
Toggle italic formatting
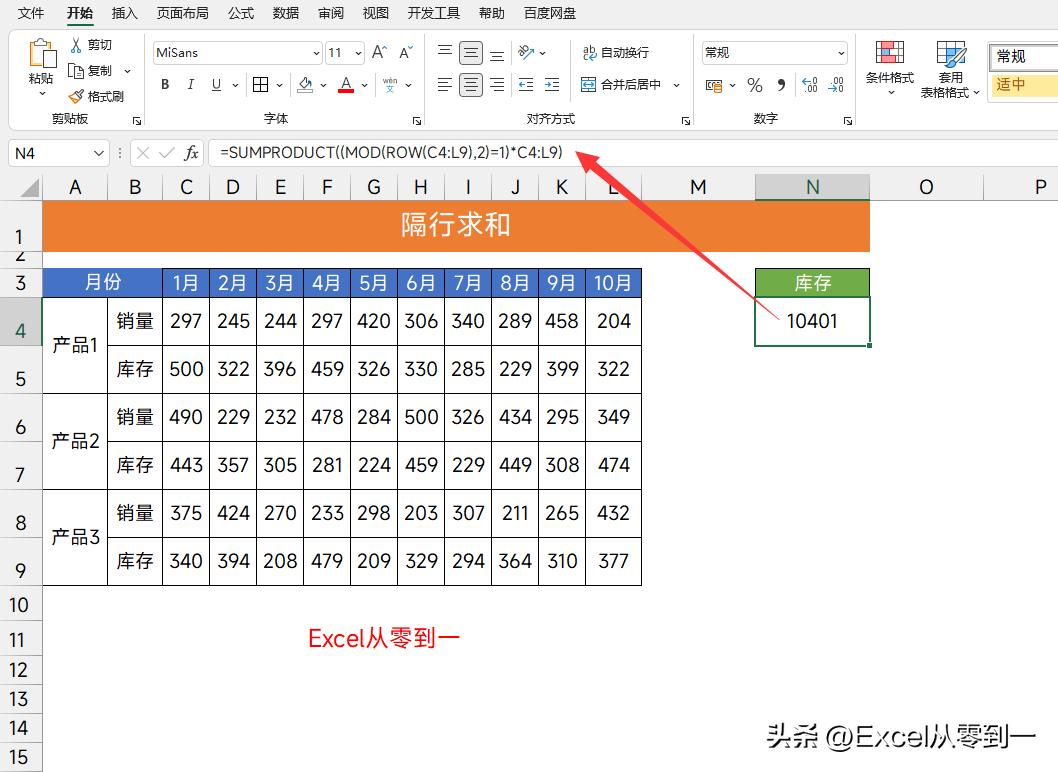(191, 85)
